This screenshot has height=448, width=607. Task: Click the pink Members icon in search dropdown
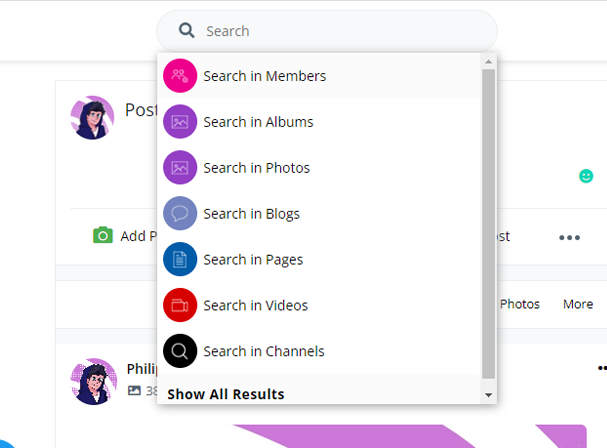tap(180, 76)
